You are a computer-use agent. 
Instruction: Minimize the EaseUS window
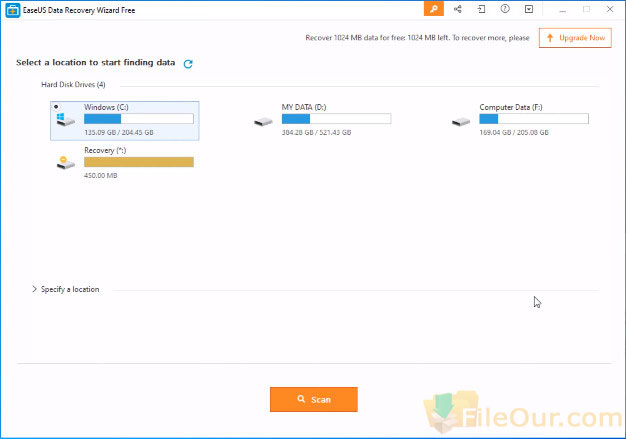click(563, 10)
